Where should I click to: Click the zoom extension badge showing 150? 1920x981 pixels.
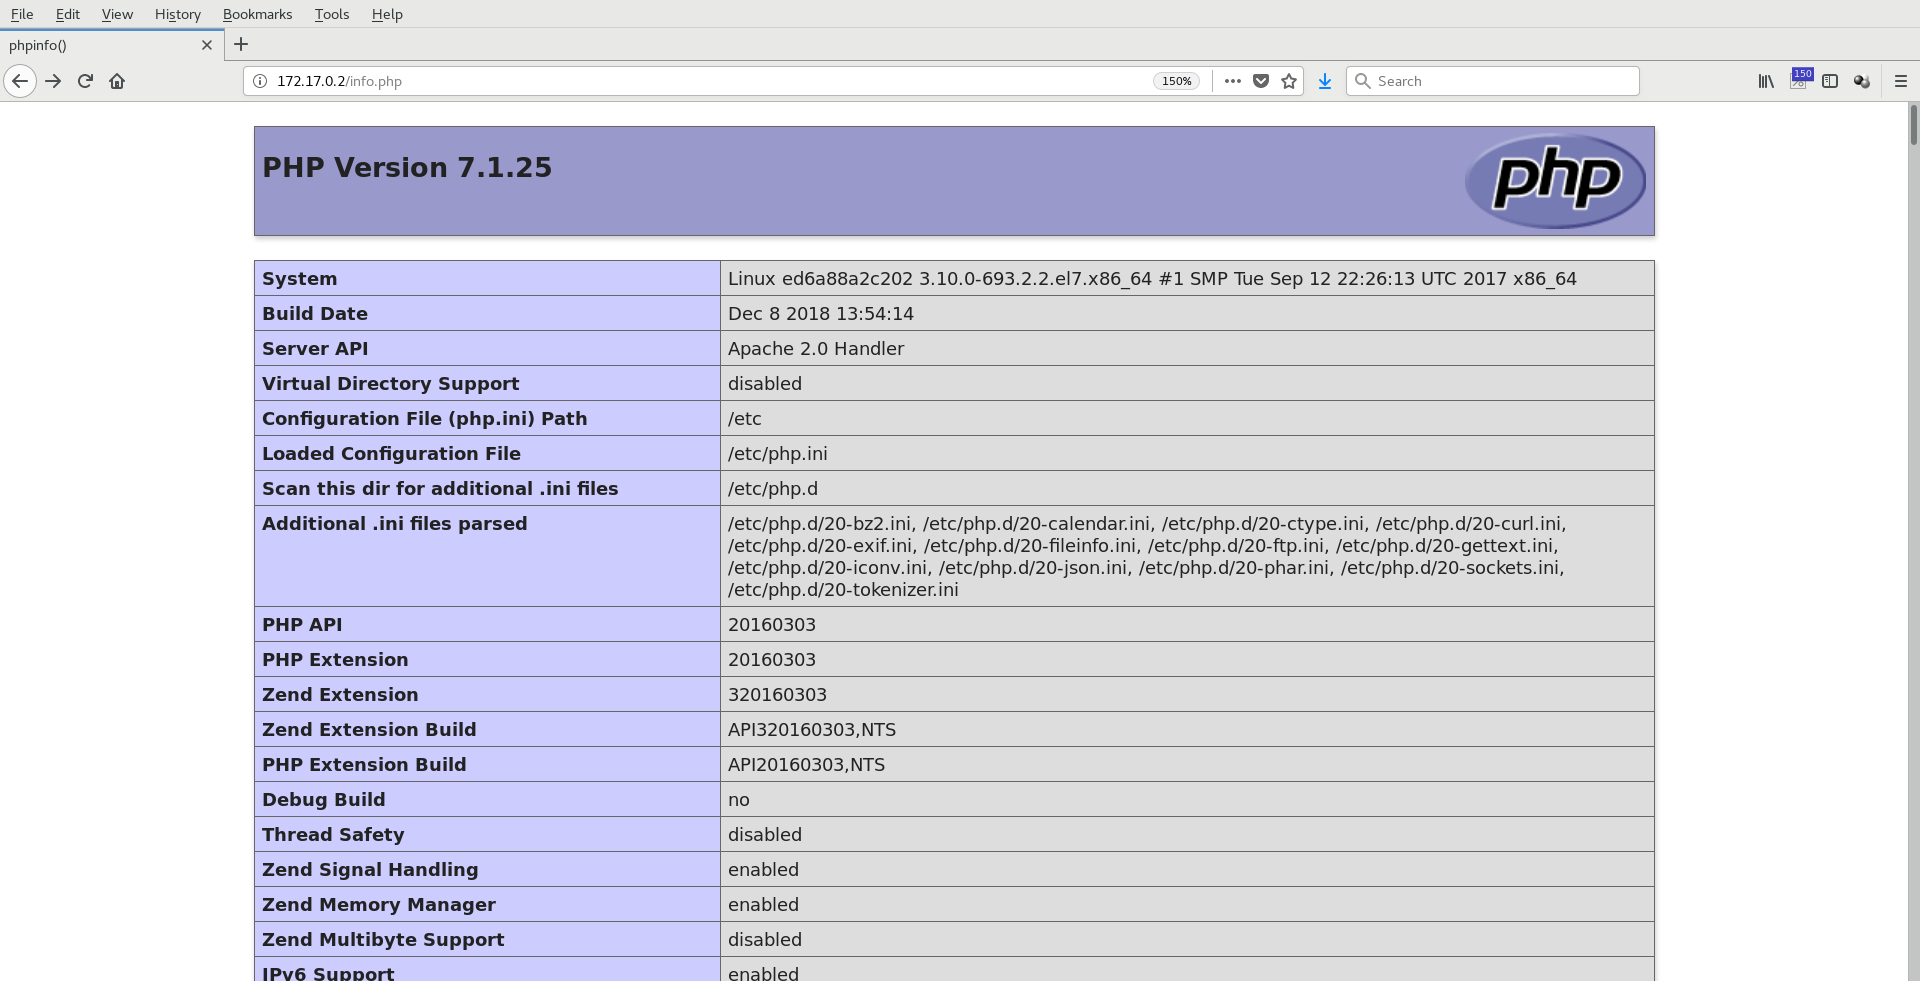click(x=1800, y=79)
